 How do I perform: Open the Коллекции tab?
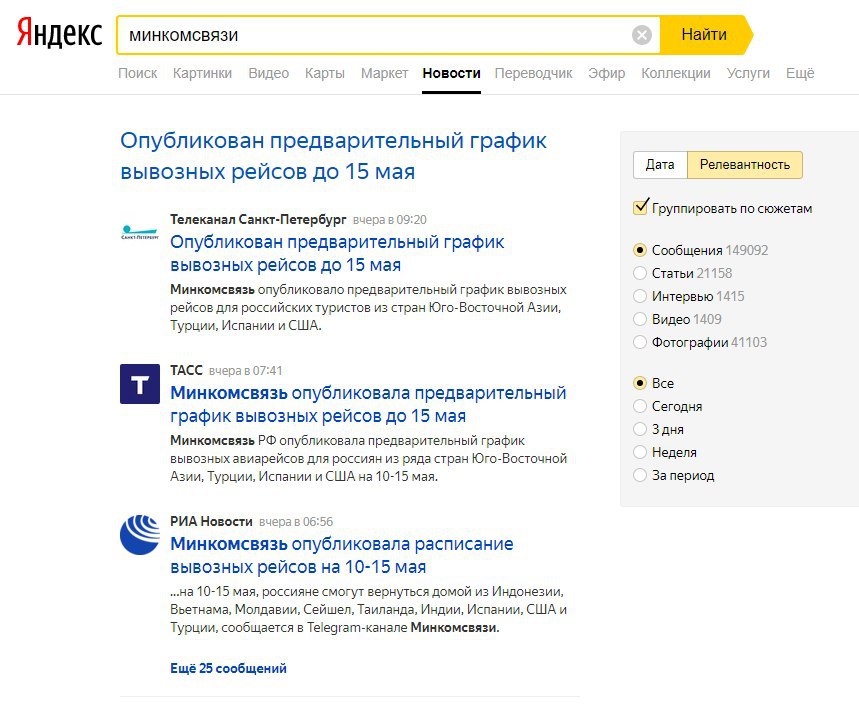(x=675, y=73)
